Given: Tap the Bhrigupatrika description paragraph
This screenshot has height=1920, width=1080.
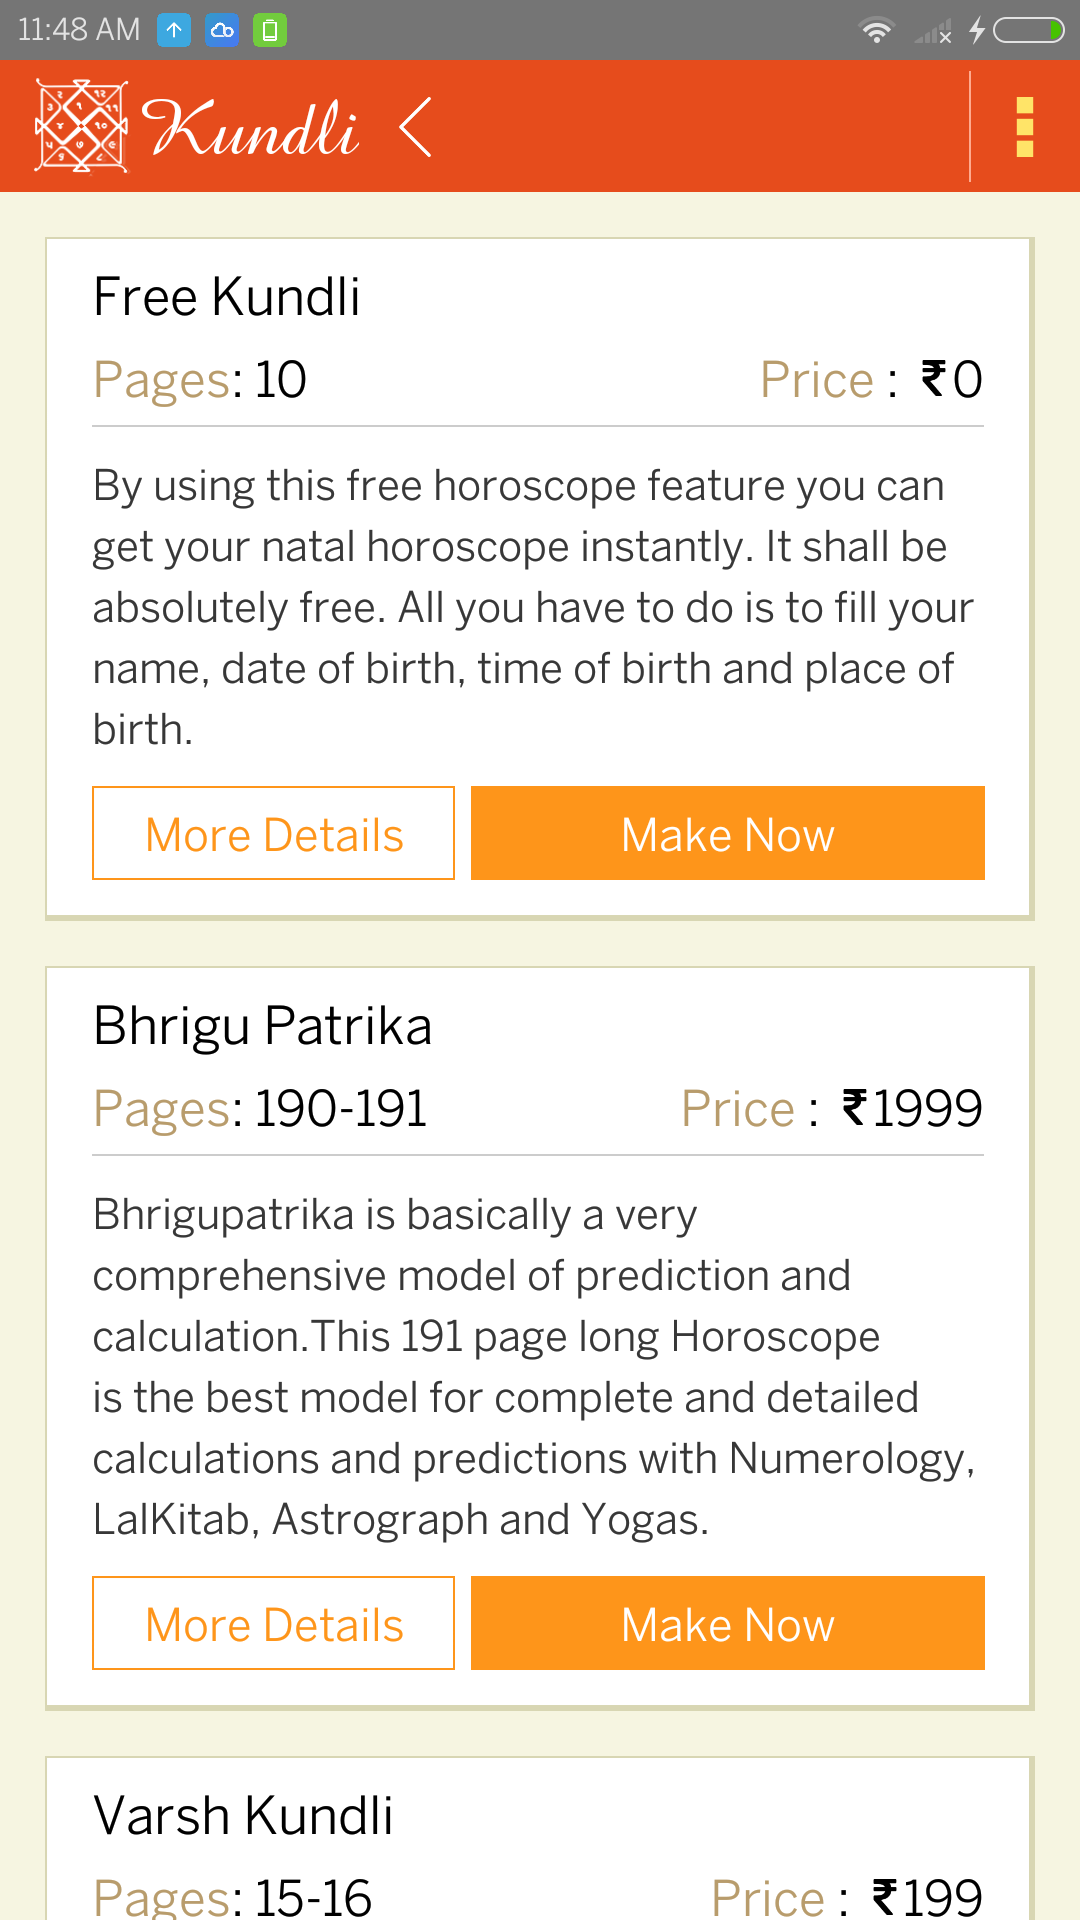Looking at the screenshot, I should [x=535, y=1367].
